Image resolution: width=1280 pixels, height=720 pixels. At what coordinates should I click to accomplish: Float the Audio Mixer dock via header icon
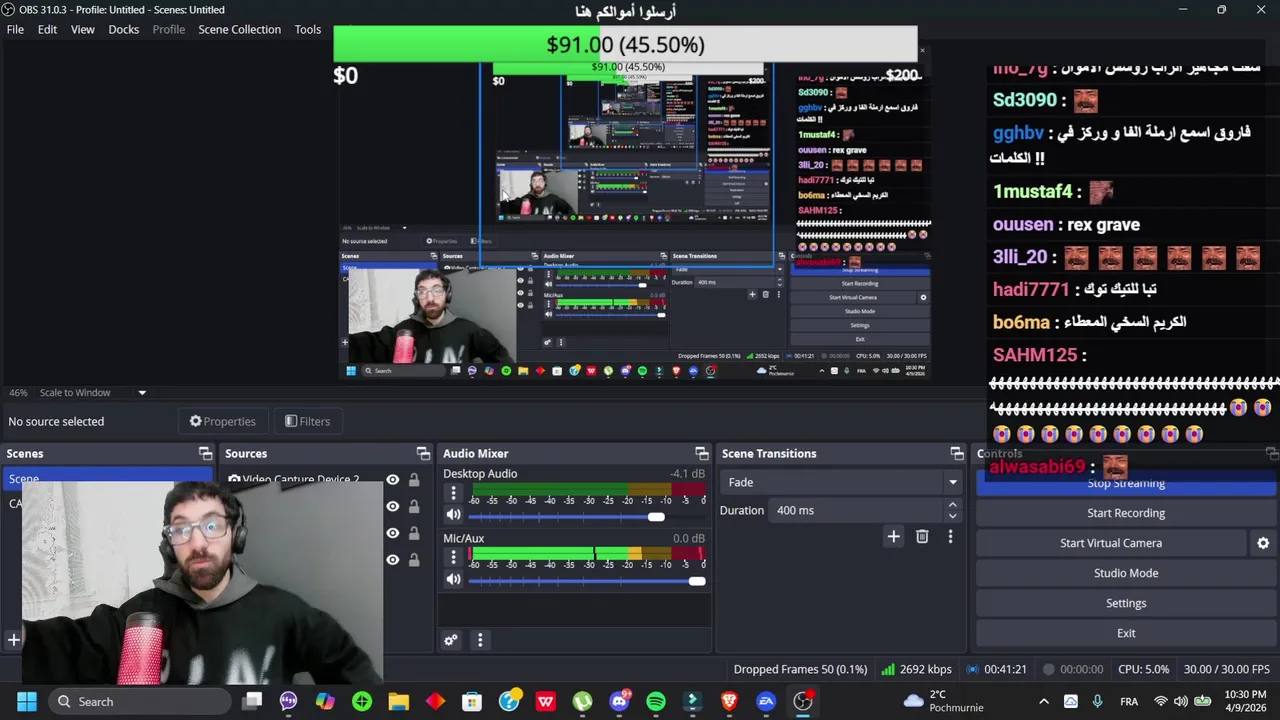point(701,453)
